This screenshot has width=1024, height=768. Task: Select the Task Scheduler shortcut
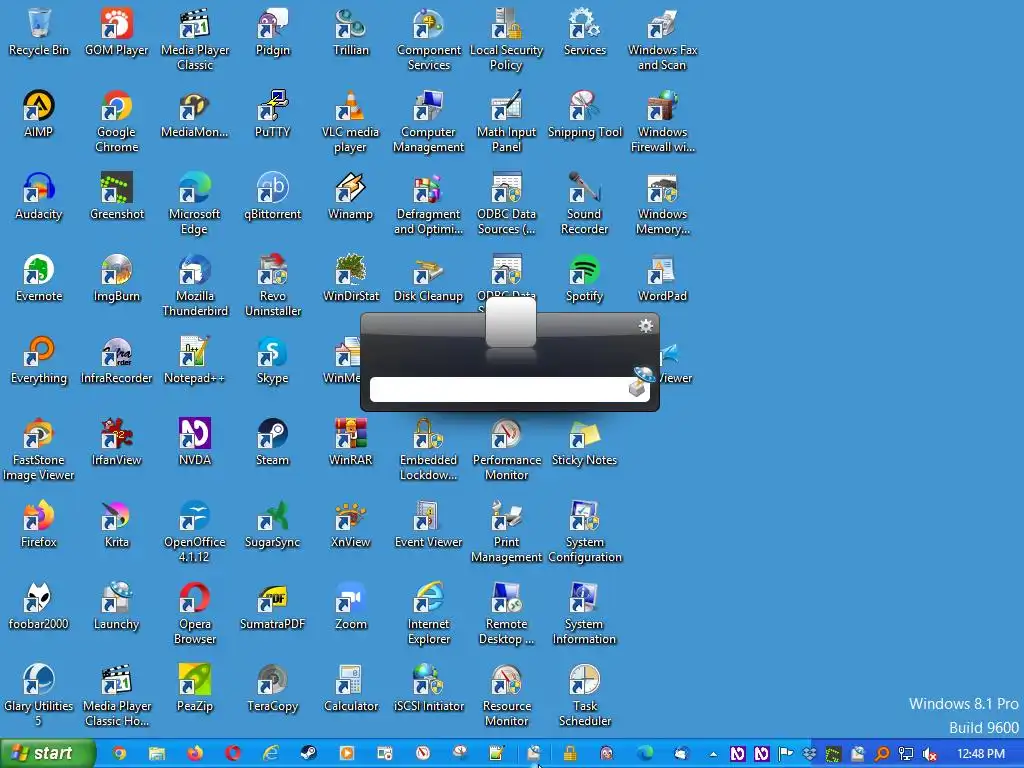tap(584, 697)
